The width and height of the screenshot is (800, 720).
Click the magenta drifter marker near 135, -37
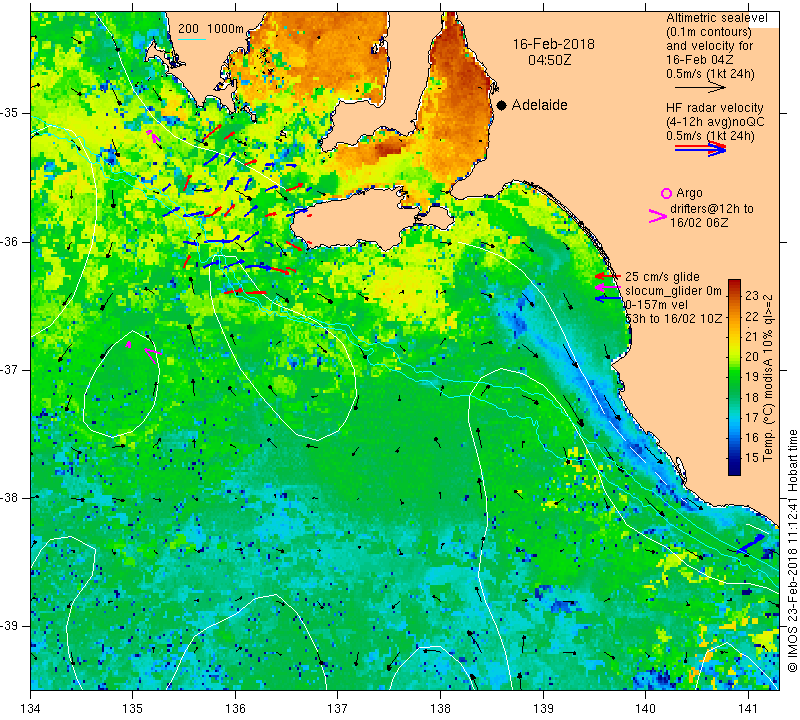[x=153, y=355]
